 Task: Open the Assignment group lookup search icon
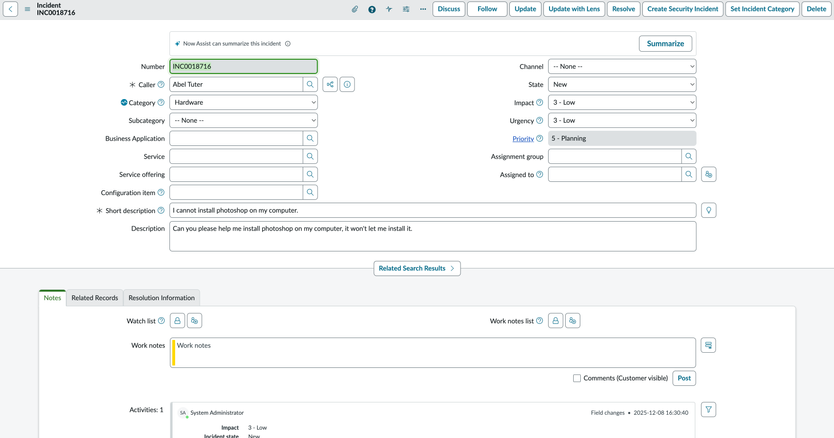pyautogui.click(x=688, y=157)
